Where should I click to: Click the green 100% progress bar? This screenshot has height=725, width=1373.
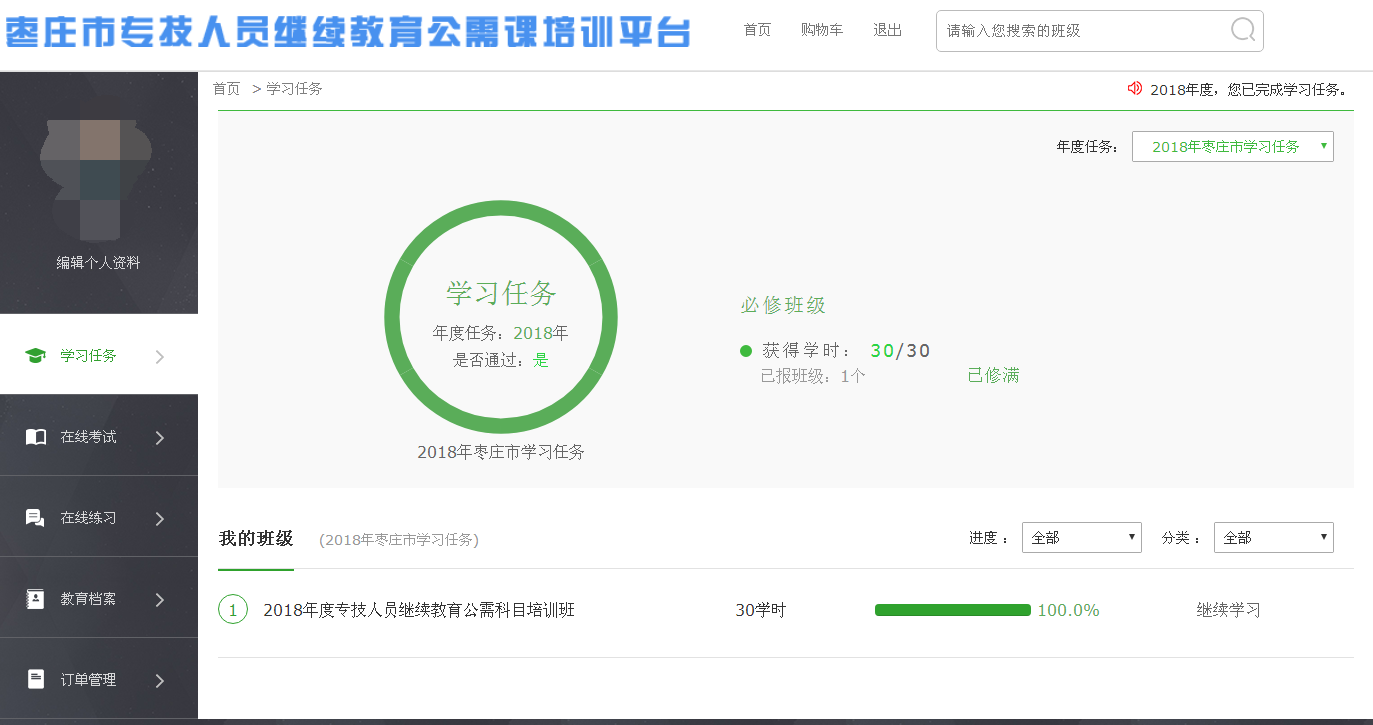click(952, 610)
